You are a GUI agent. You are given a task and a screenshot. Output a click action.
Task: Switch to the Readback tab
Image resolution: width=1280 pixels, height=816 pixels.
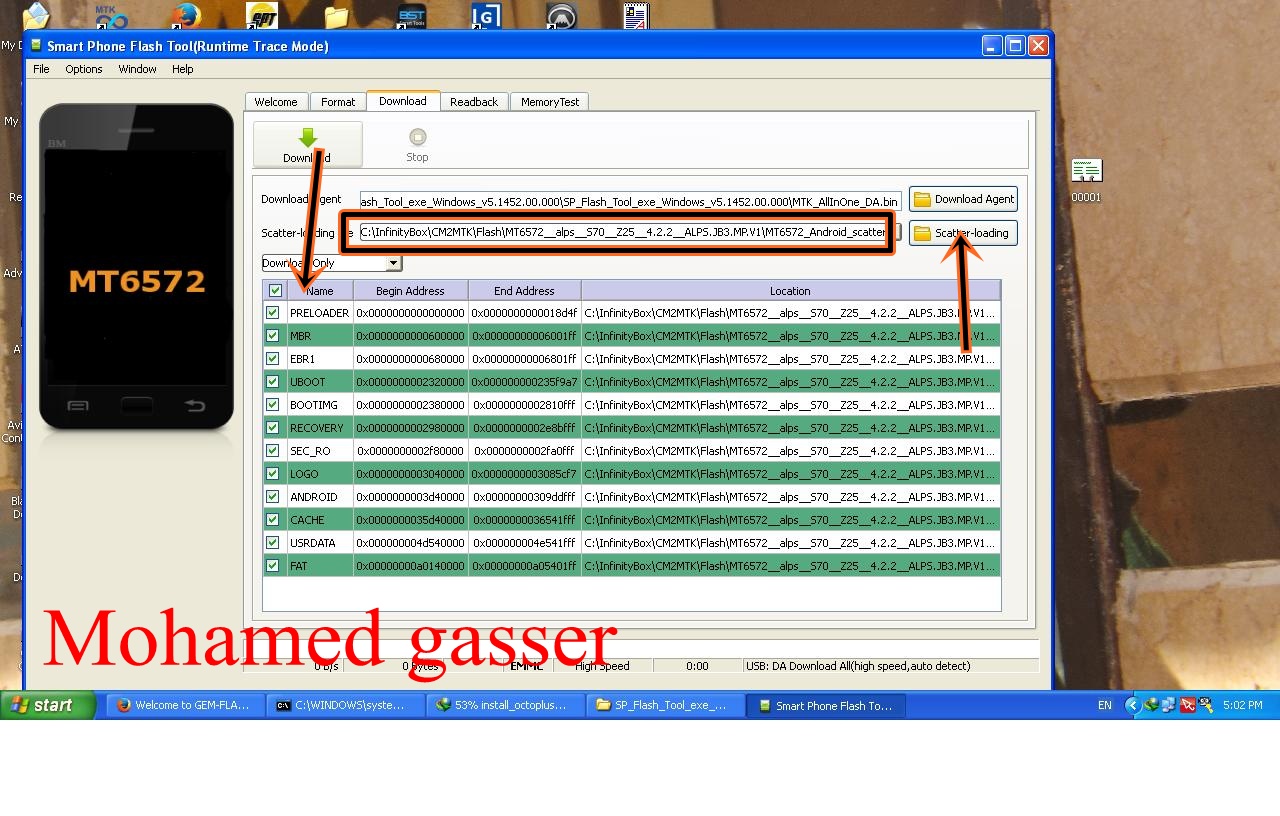pos(474,102)
